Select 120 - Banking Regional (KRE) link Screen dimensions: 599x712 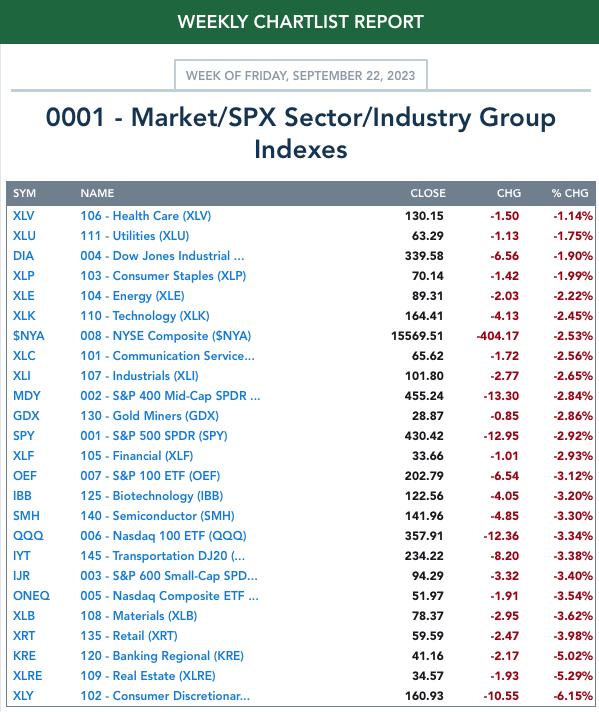pos(162,655)
